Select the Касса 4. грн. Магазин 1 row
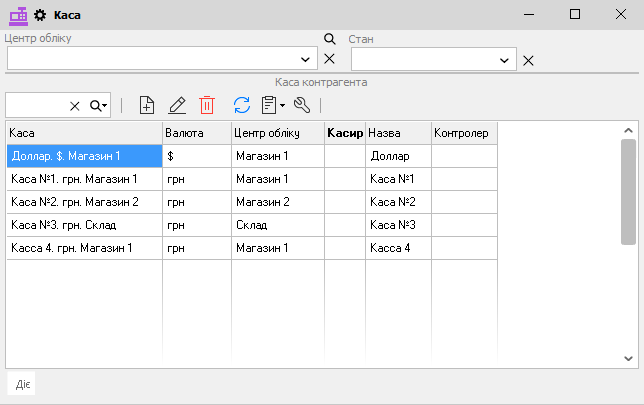The image size is (644, 405). (x=83, y=248)
